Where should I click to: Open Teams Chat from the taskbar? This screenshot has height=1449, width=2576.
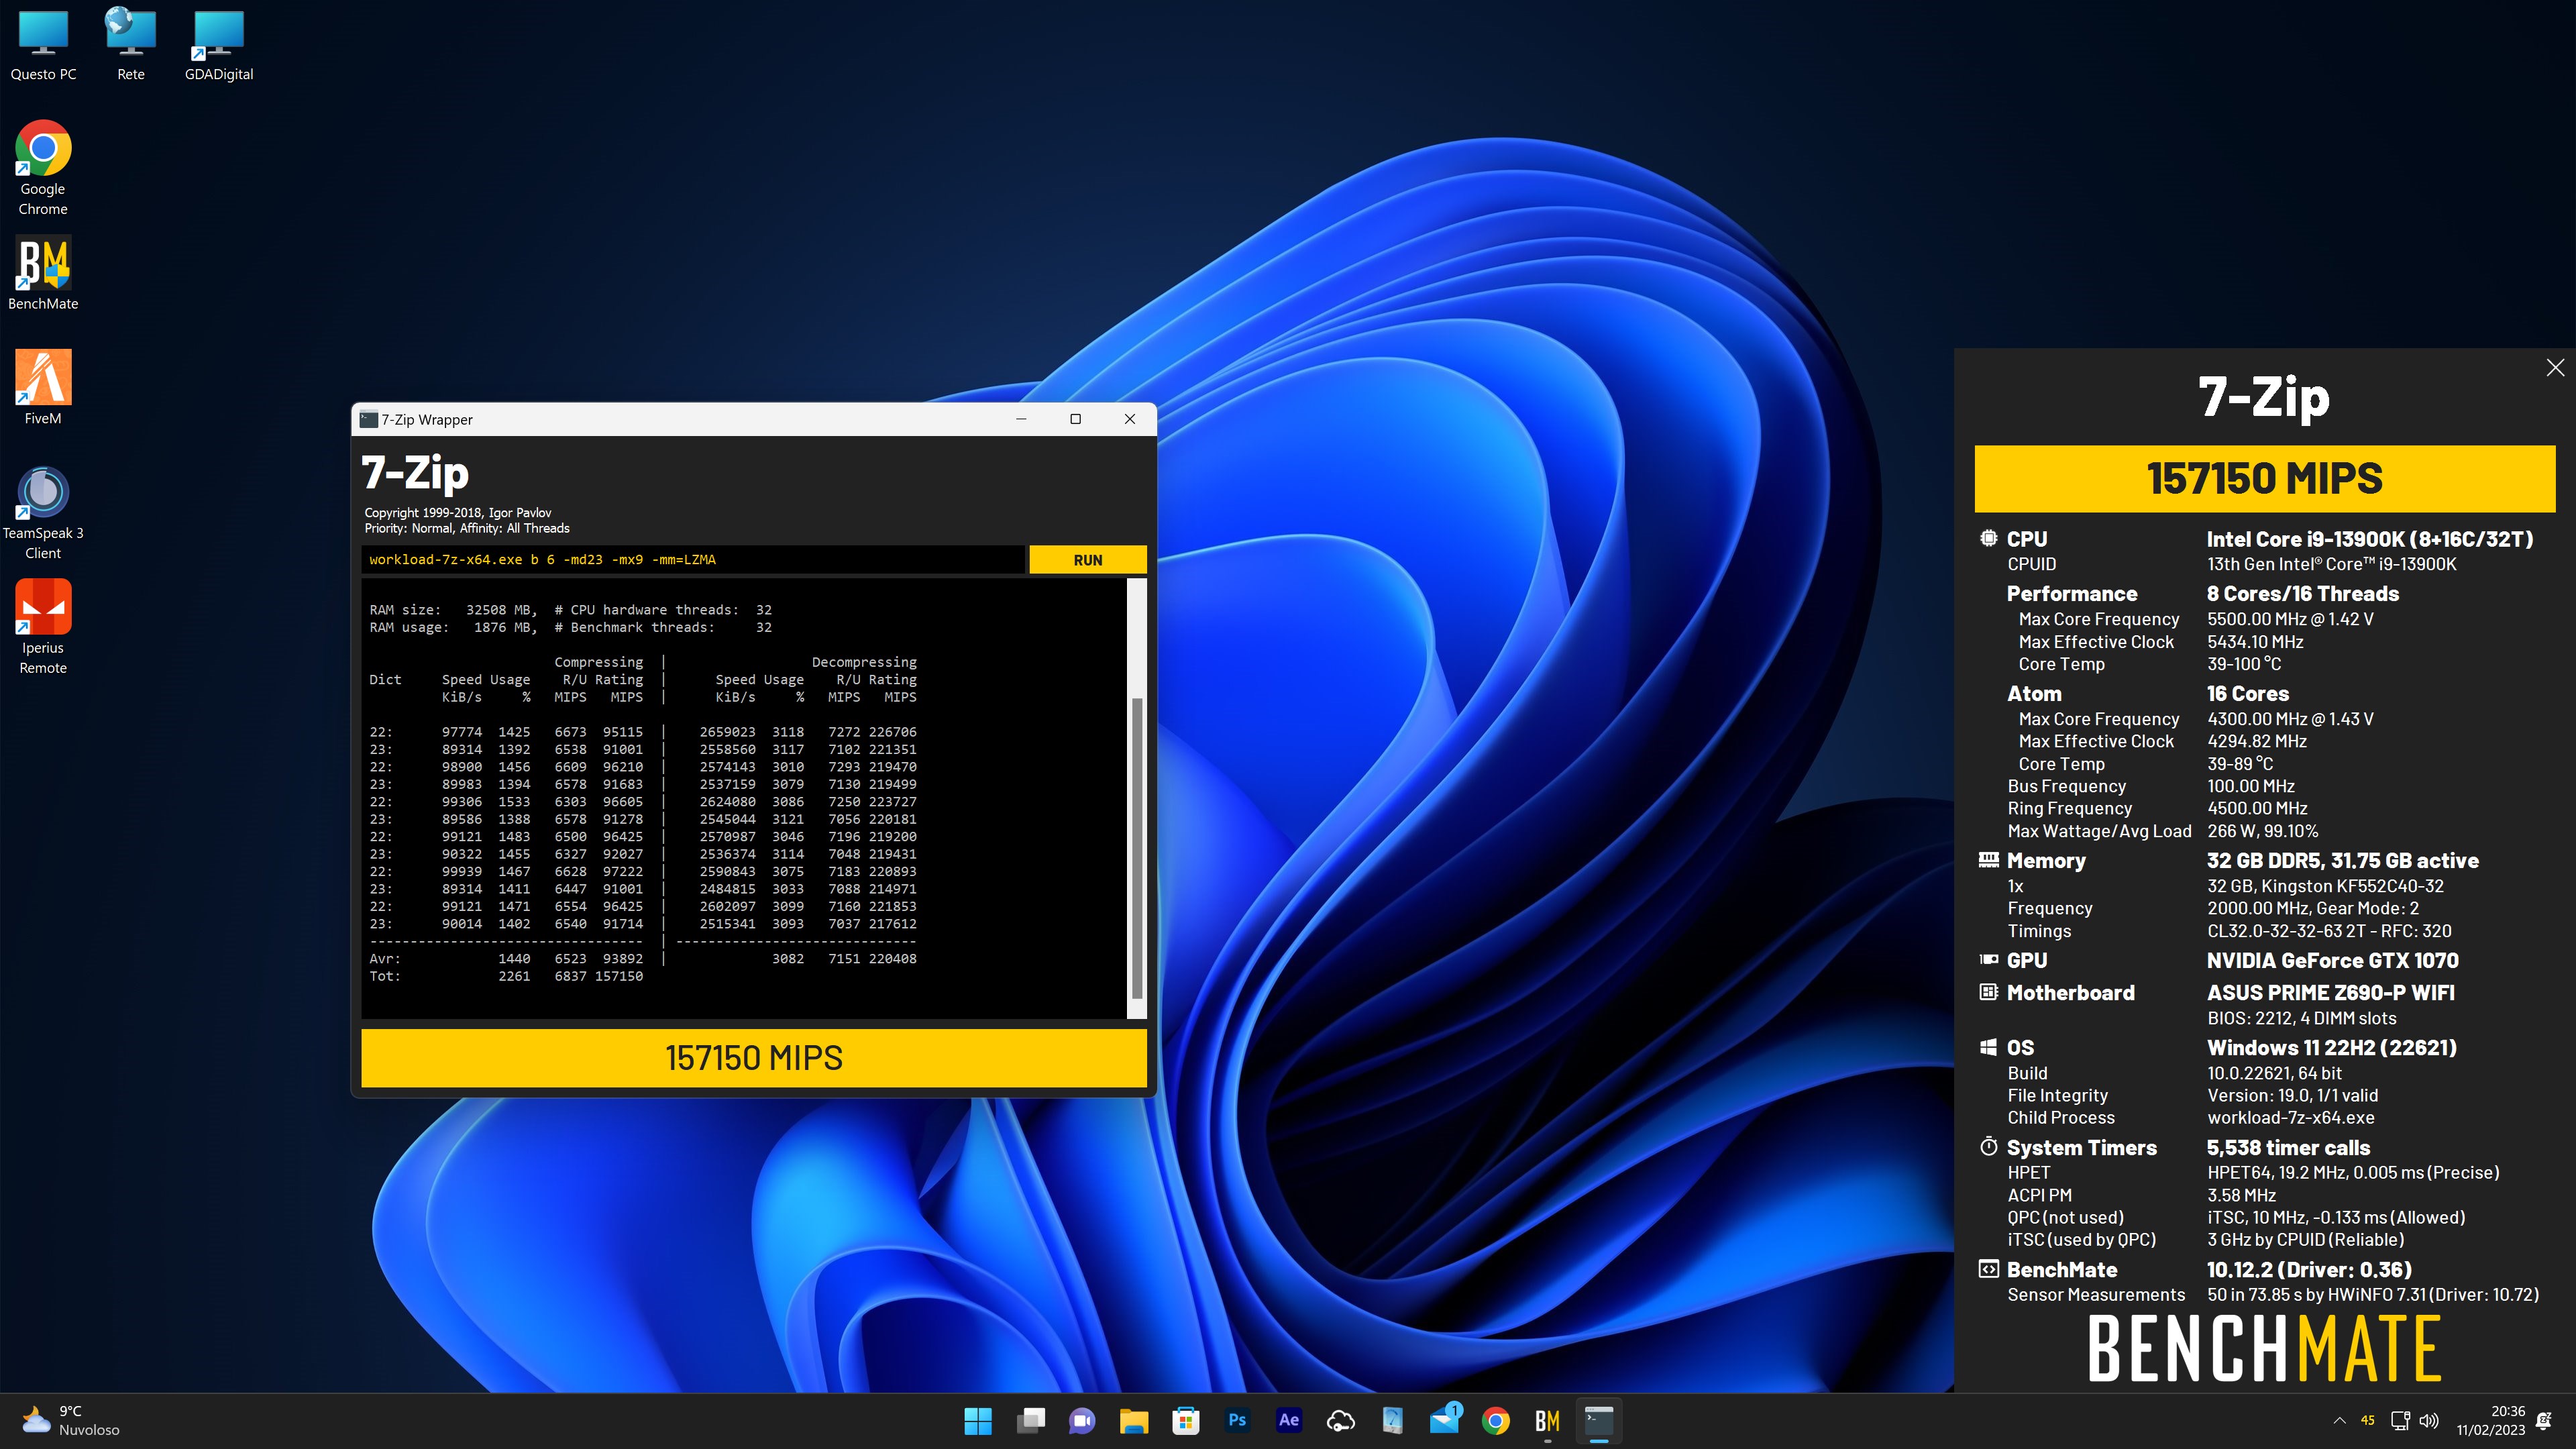(1082, 1420)
